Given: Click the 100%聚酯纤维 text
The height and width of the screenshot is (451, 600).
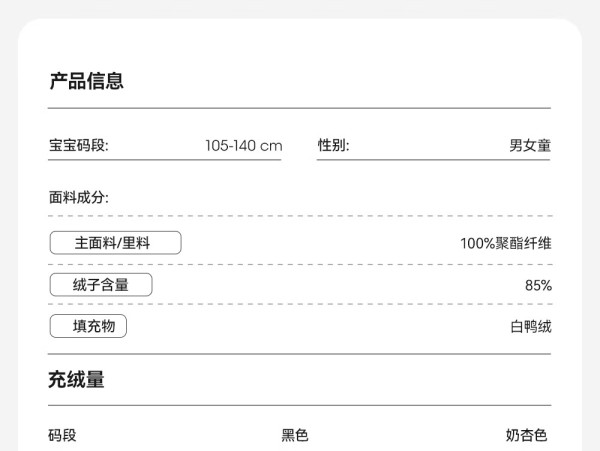Looking at the screenshot, I should (506, 243).
